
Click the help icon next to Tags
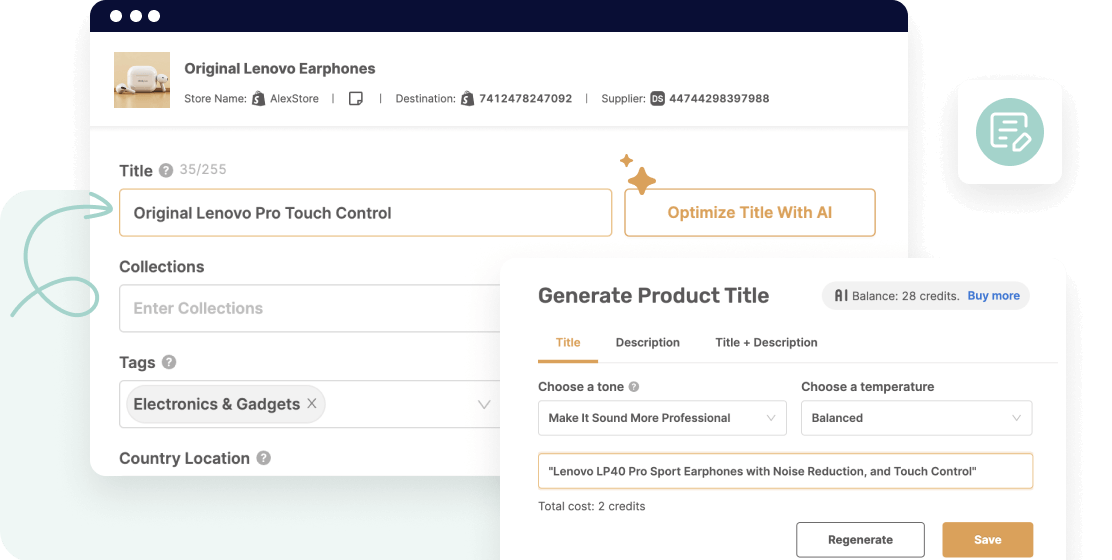[169, 362]
